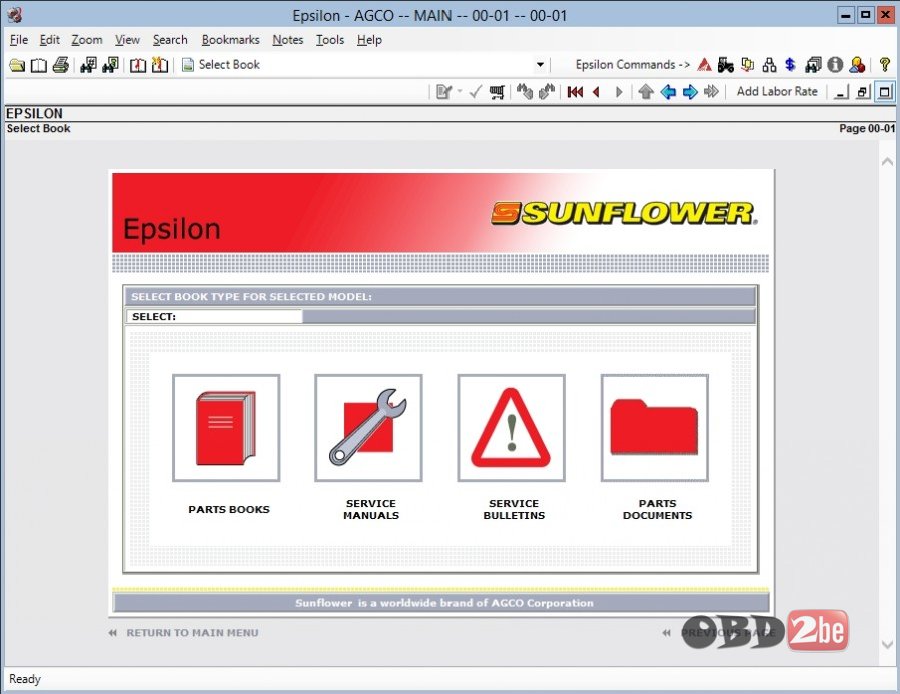Open the Bookmarks menu

(230, 40)
